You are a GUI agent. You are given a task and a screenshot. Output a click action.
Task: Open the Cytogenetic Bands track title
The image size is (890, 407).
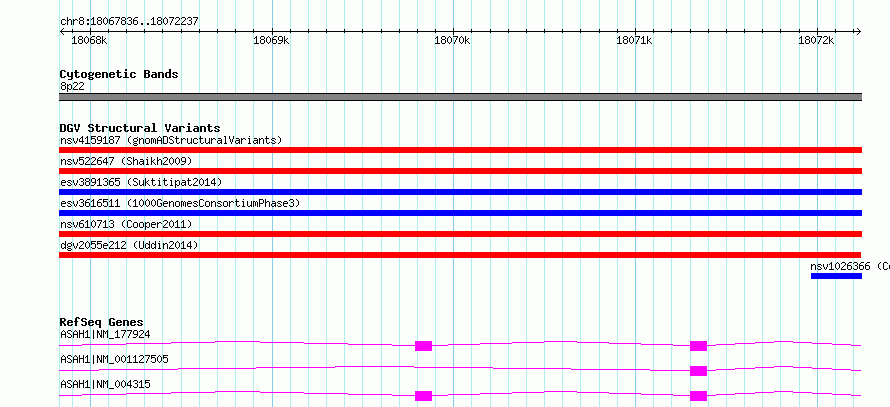point(119,74)
